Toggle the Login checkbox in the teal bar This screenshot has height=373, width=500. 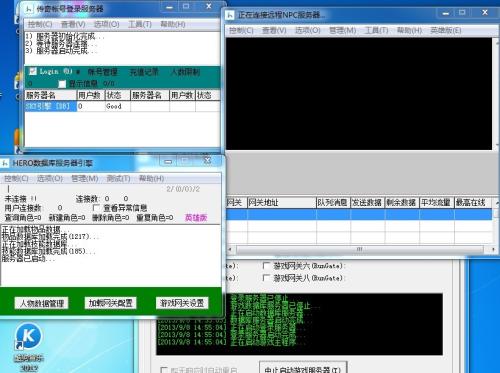click(33, 71)
